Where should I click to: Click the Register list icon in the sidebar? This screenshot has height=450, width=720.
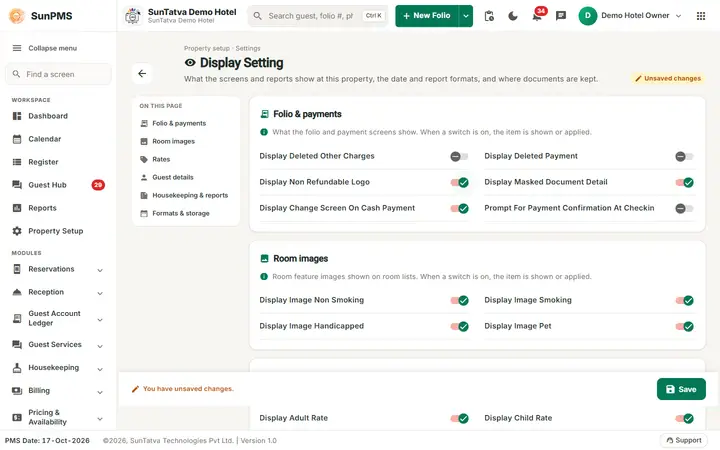tap(17, 162)
